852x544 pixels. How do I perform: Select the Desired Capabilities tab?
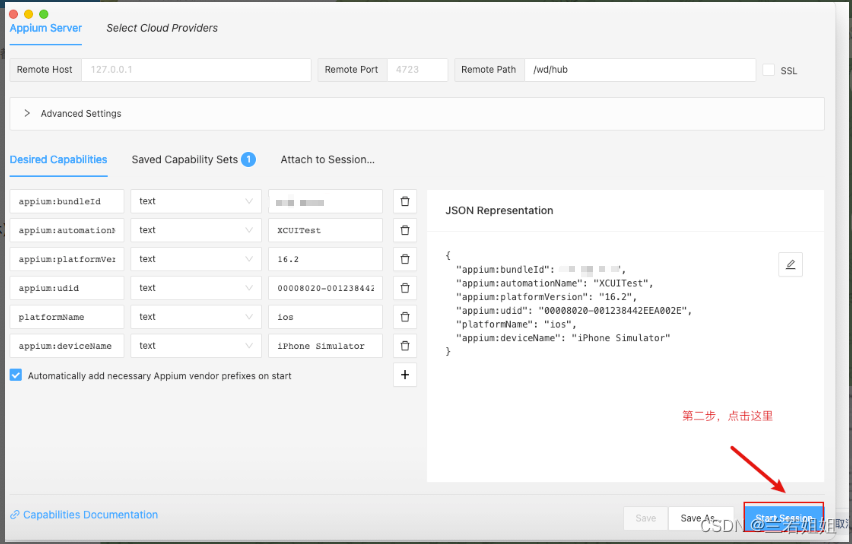(58, 160)
